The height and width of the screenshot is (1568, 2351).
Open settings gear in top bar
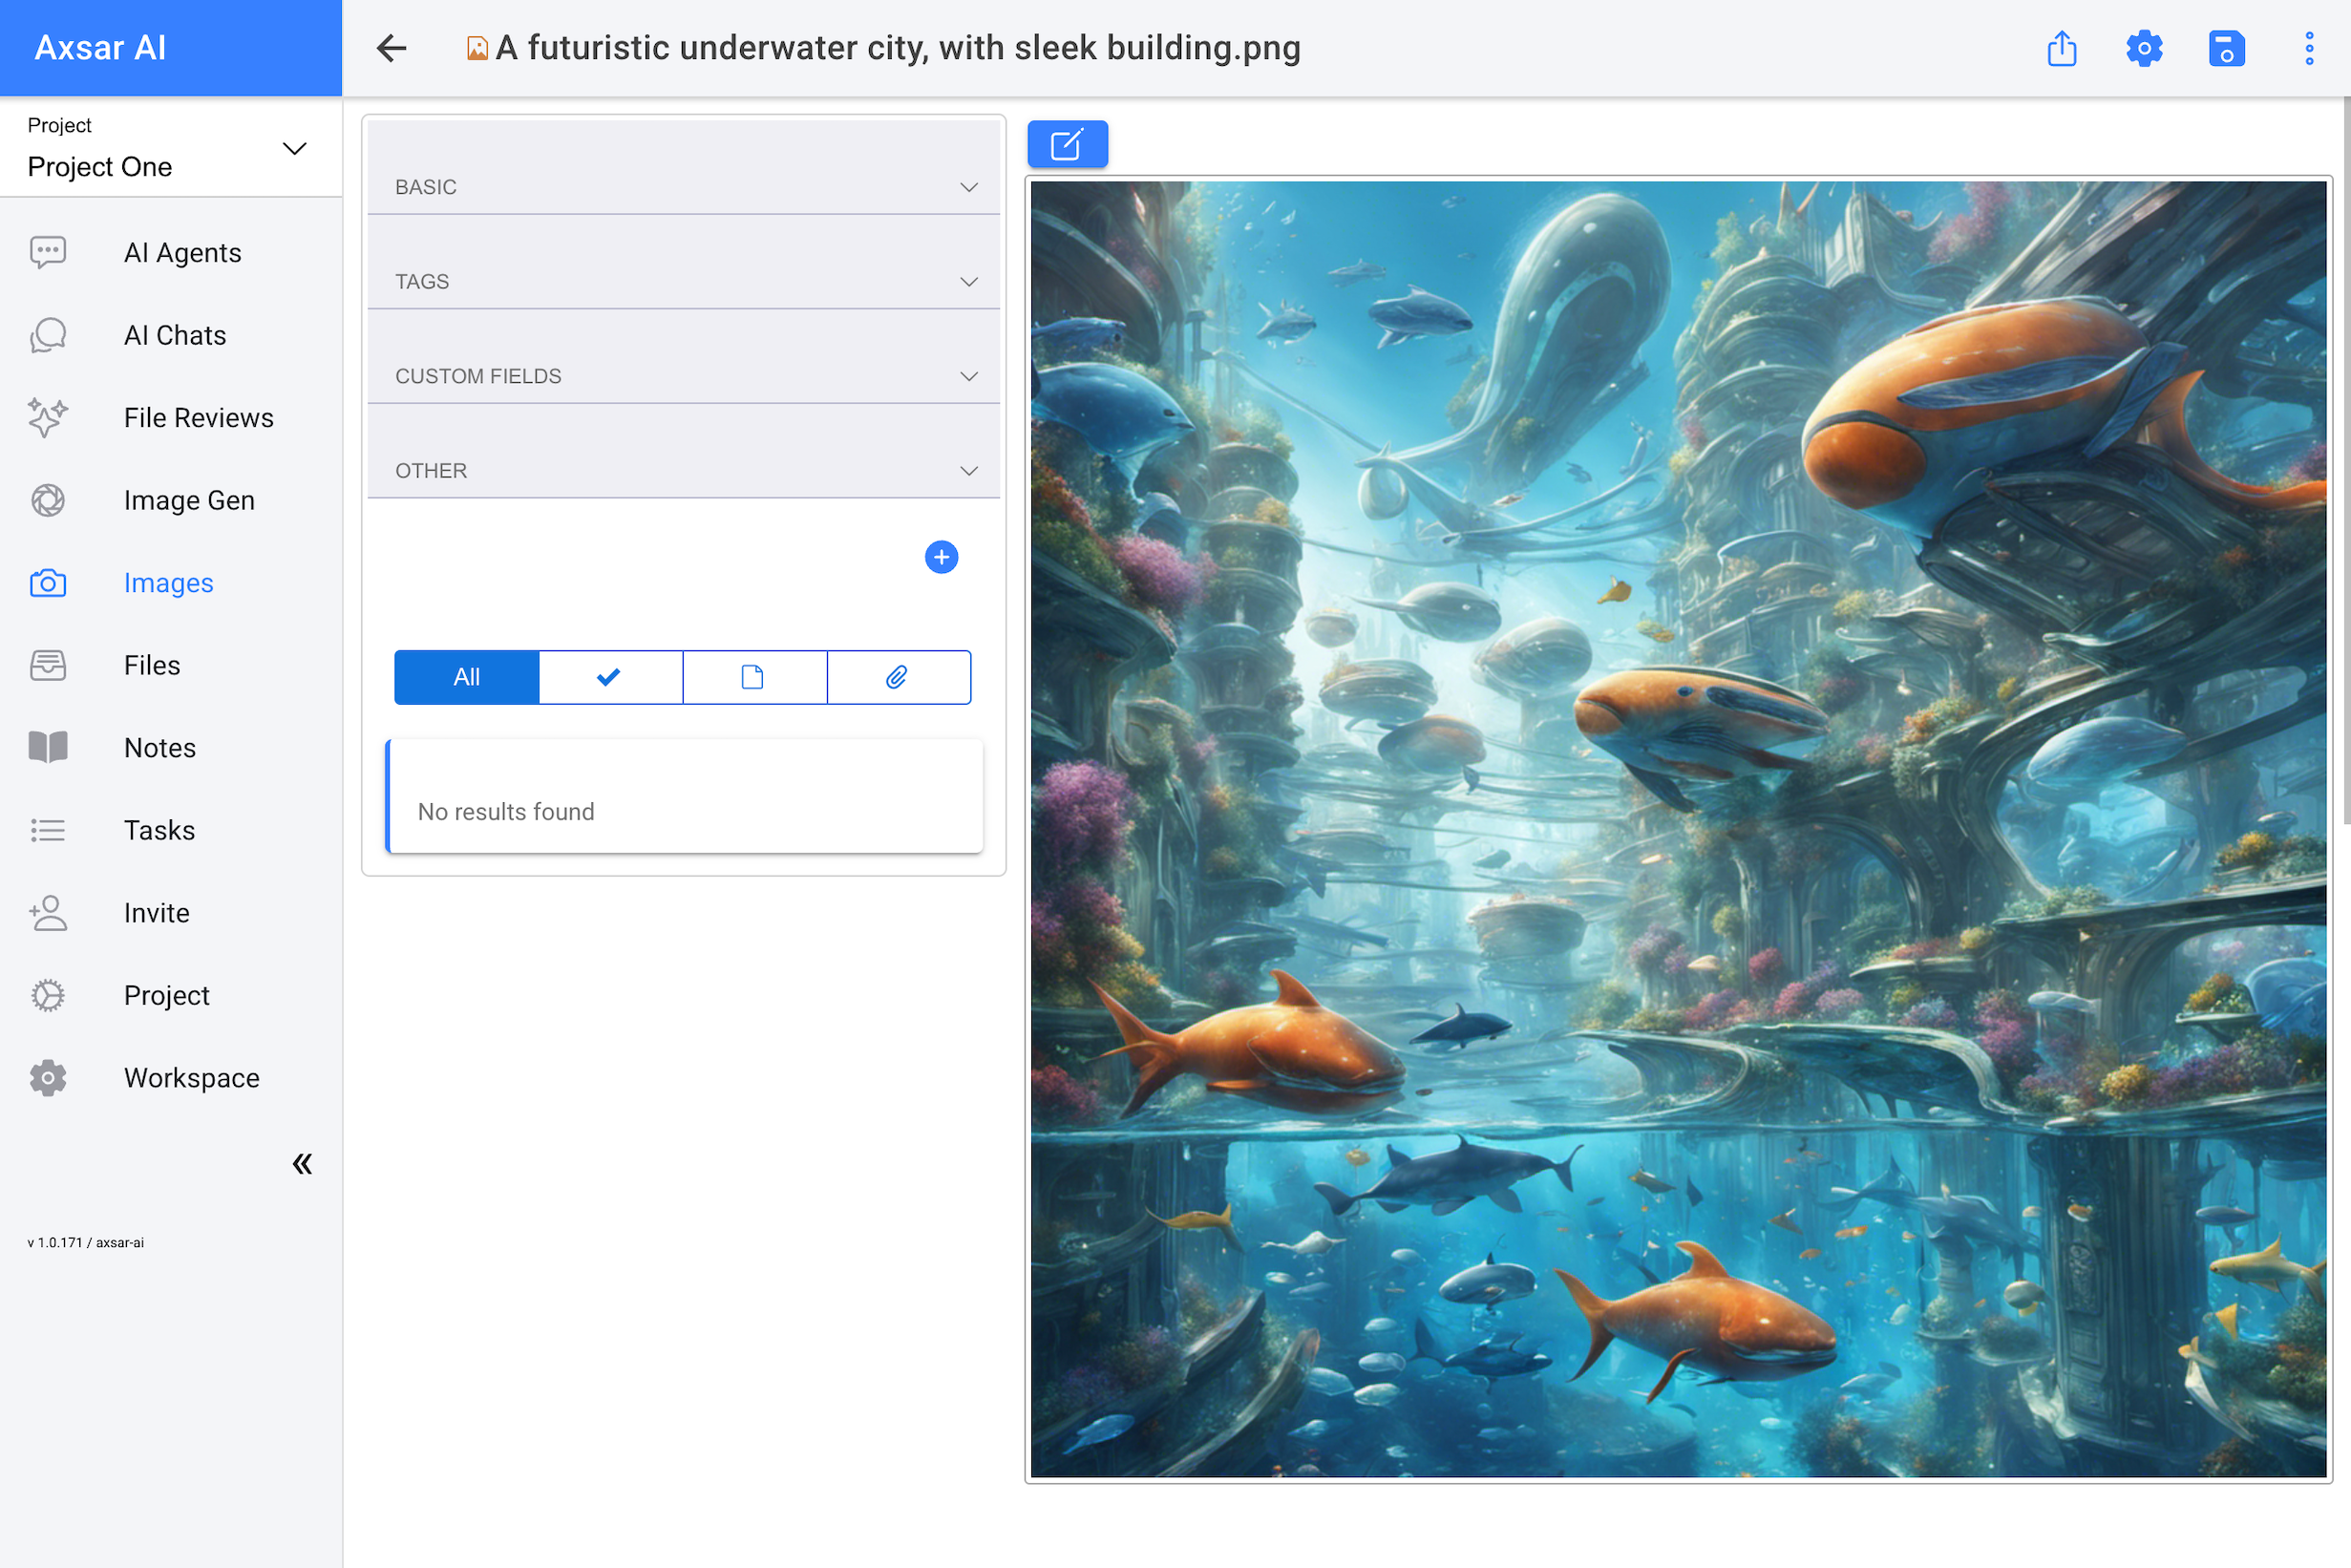[2143, 48]
